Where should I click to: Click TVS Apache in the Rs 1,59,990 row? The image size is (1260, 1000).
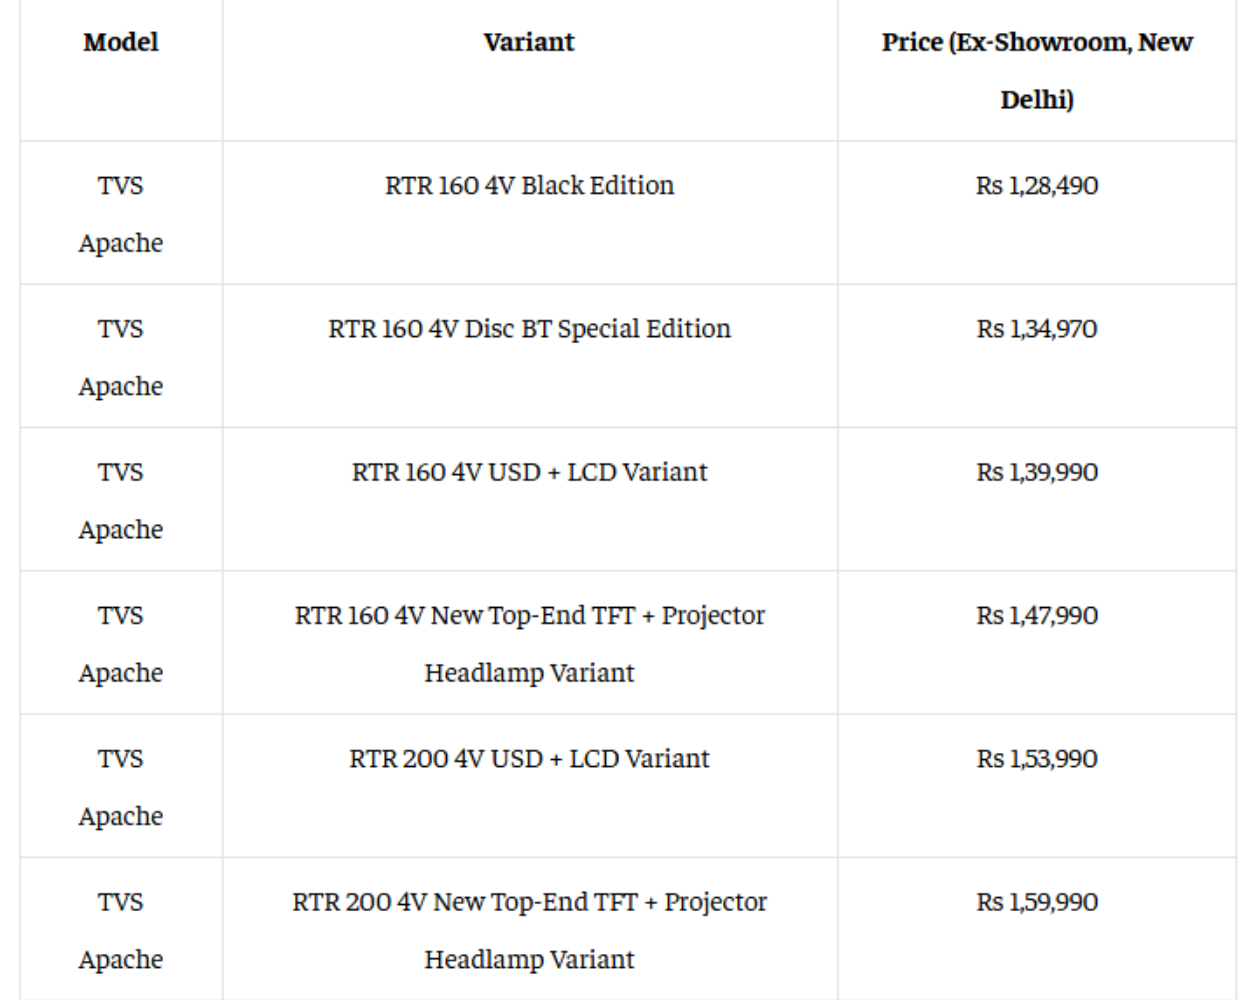121,930
